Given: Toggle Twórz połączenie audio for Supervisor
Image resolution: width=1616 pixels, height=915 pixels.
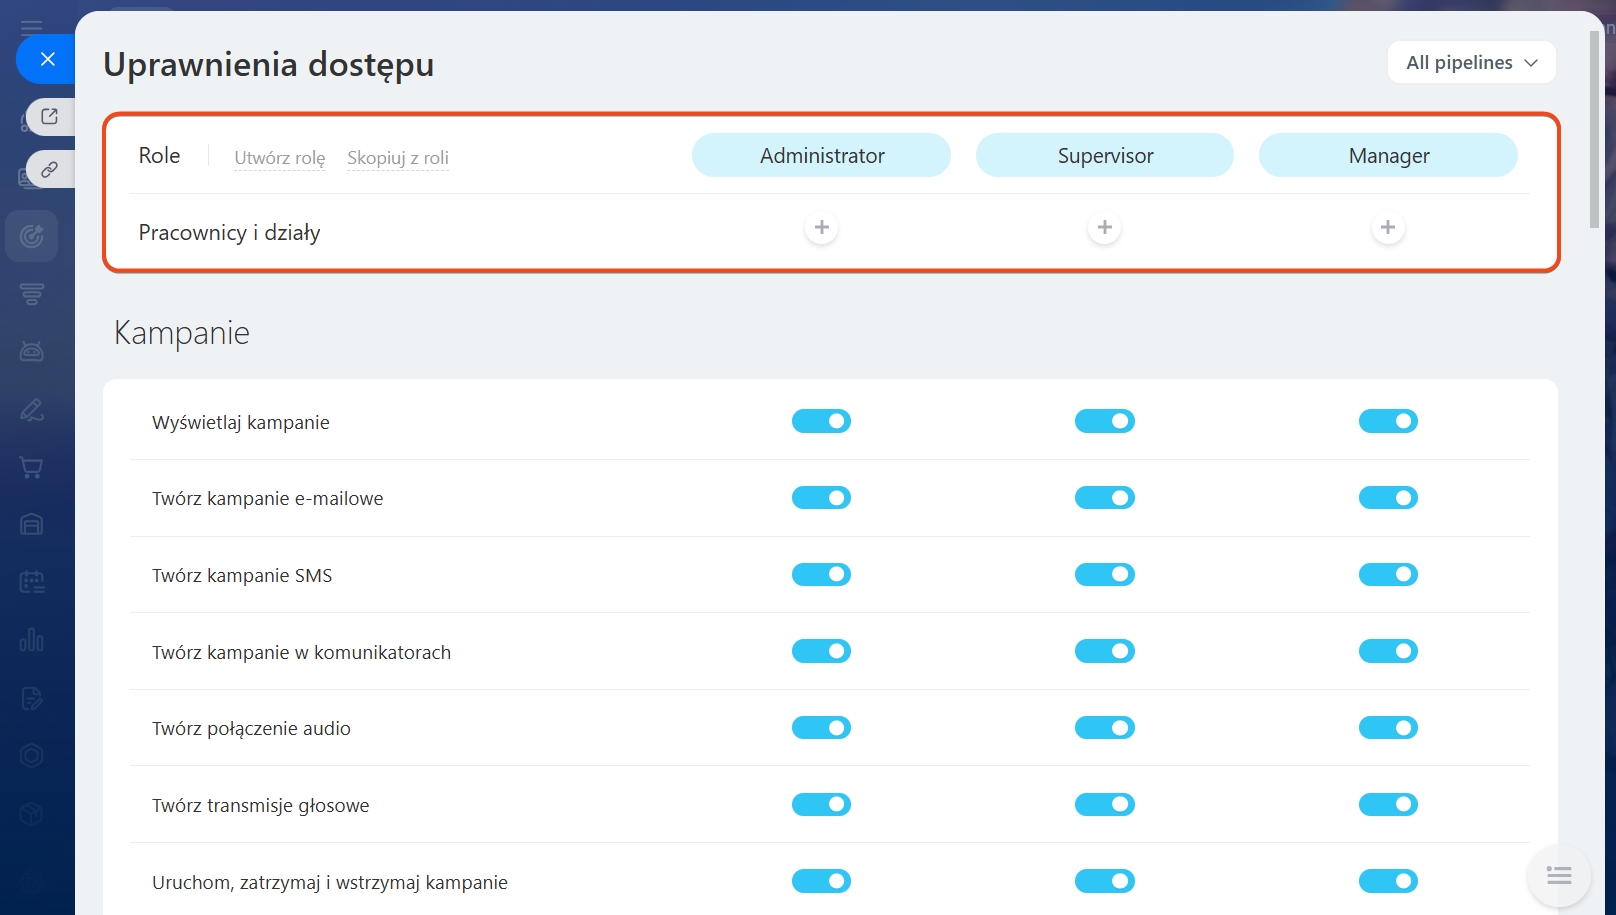Looking at the screenshot, I should [x=1105, y=727].
